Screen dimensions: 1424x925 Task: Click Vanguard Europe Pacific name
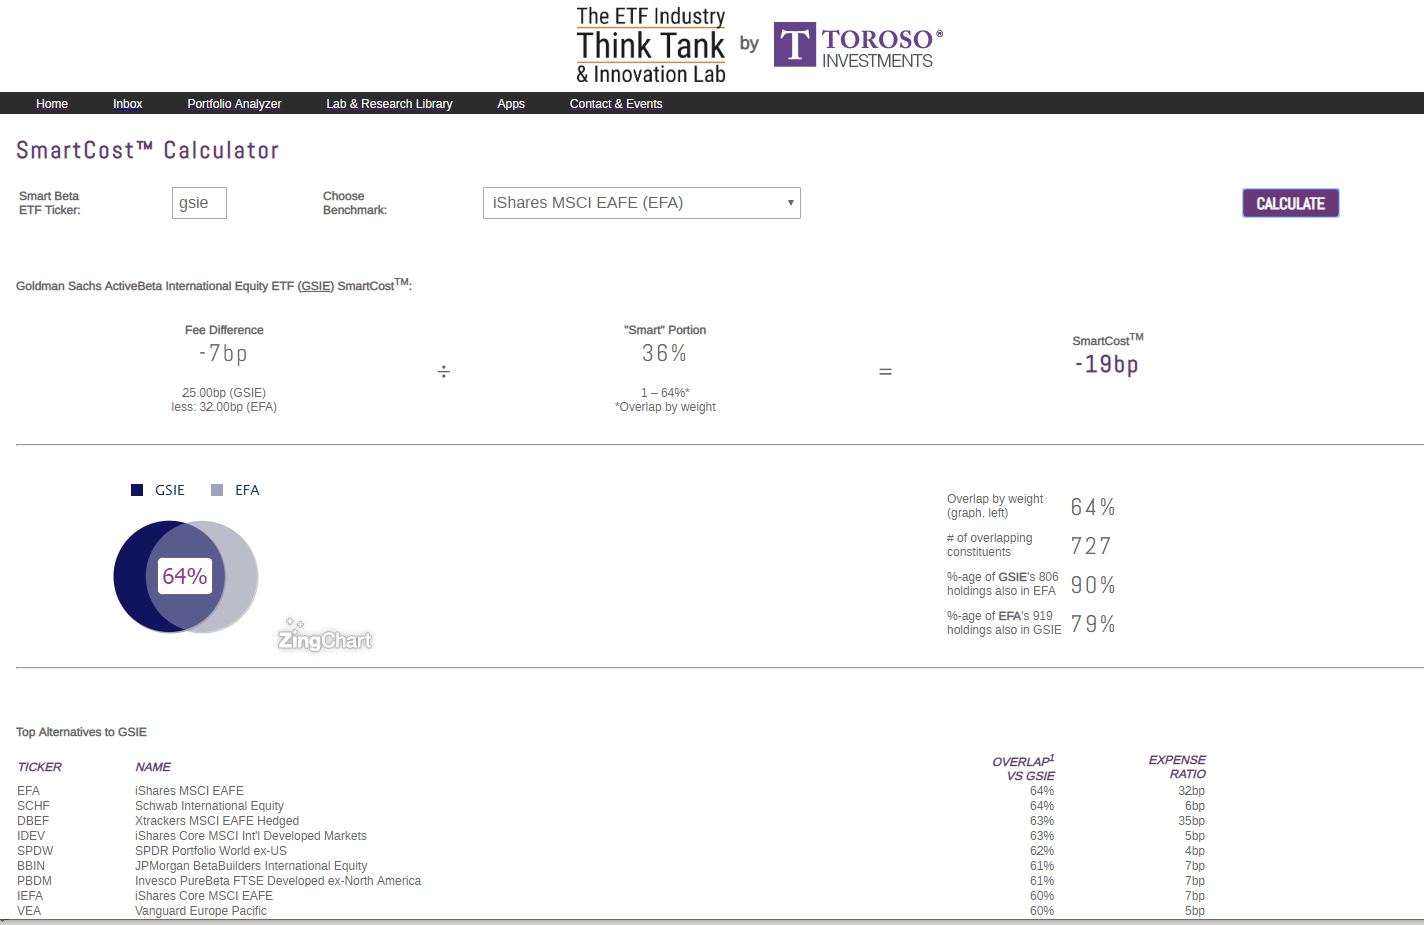[x=201, y=911]
